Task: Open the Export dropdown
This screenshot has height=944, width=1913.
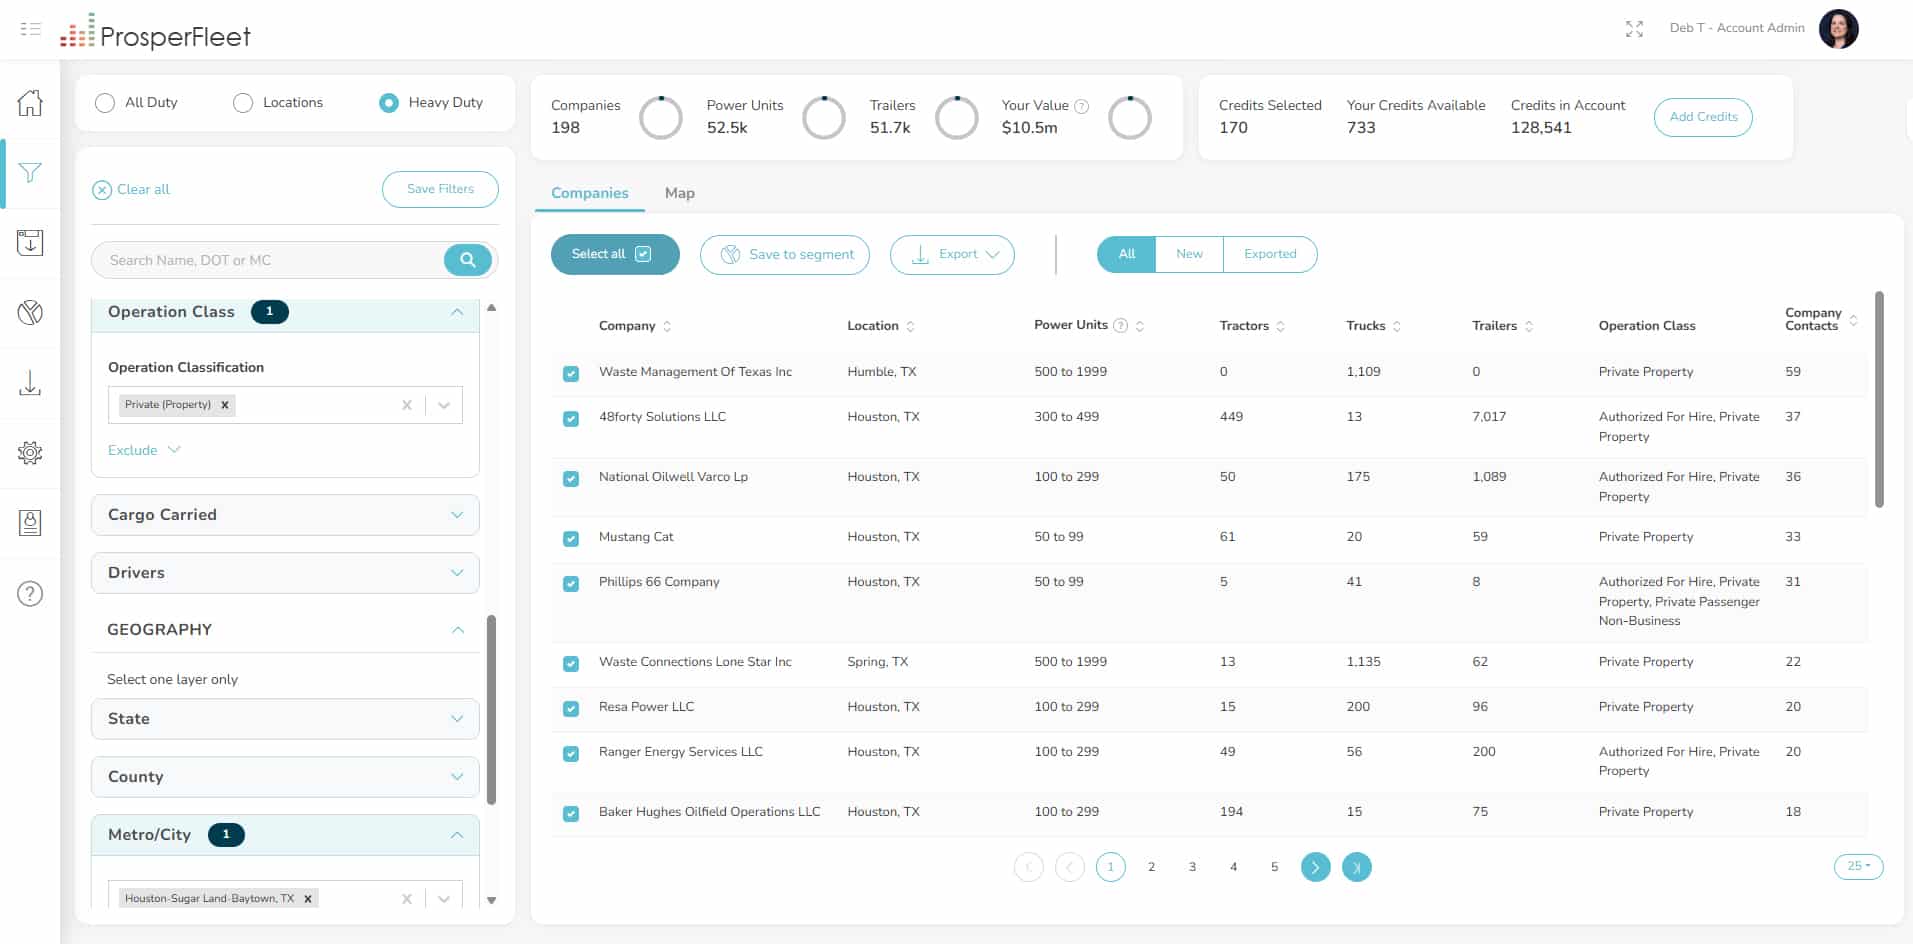Action: click(952, 255)
